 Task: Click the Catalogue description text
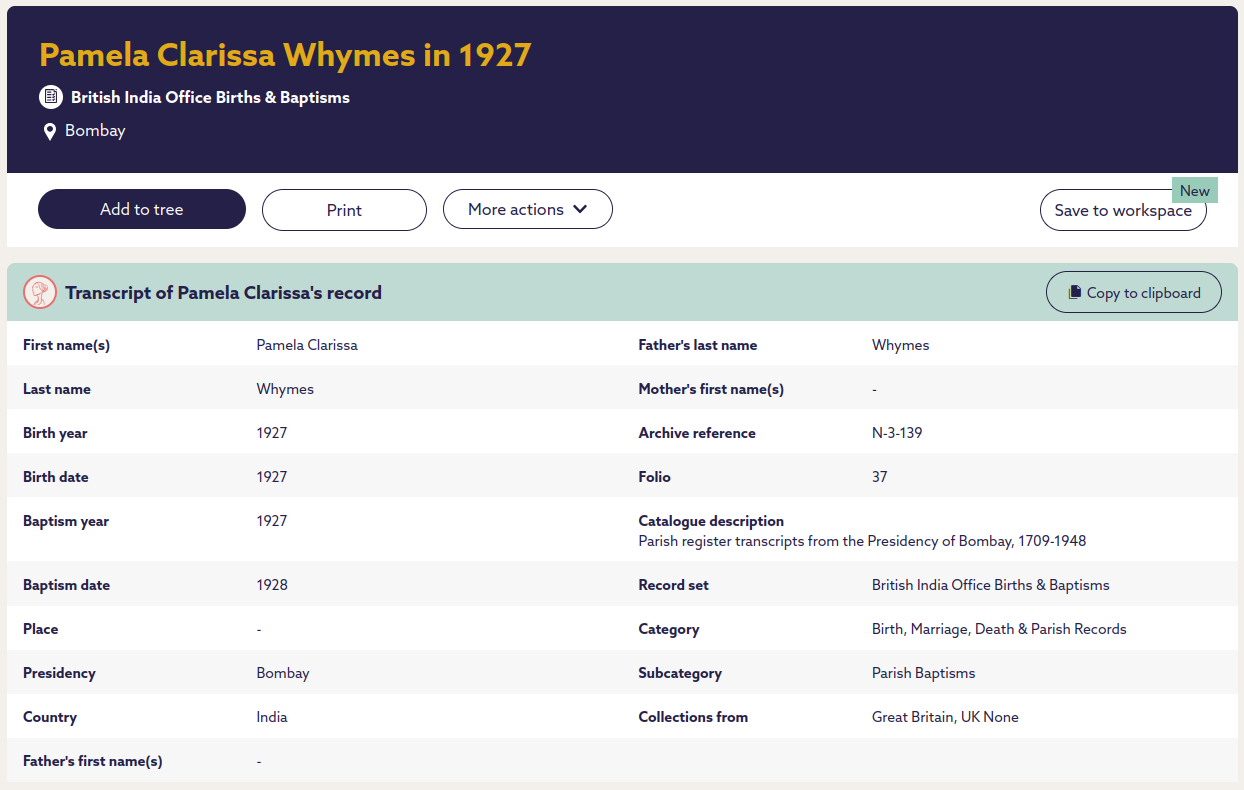pos(862,541)
